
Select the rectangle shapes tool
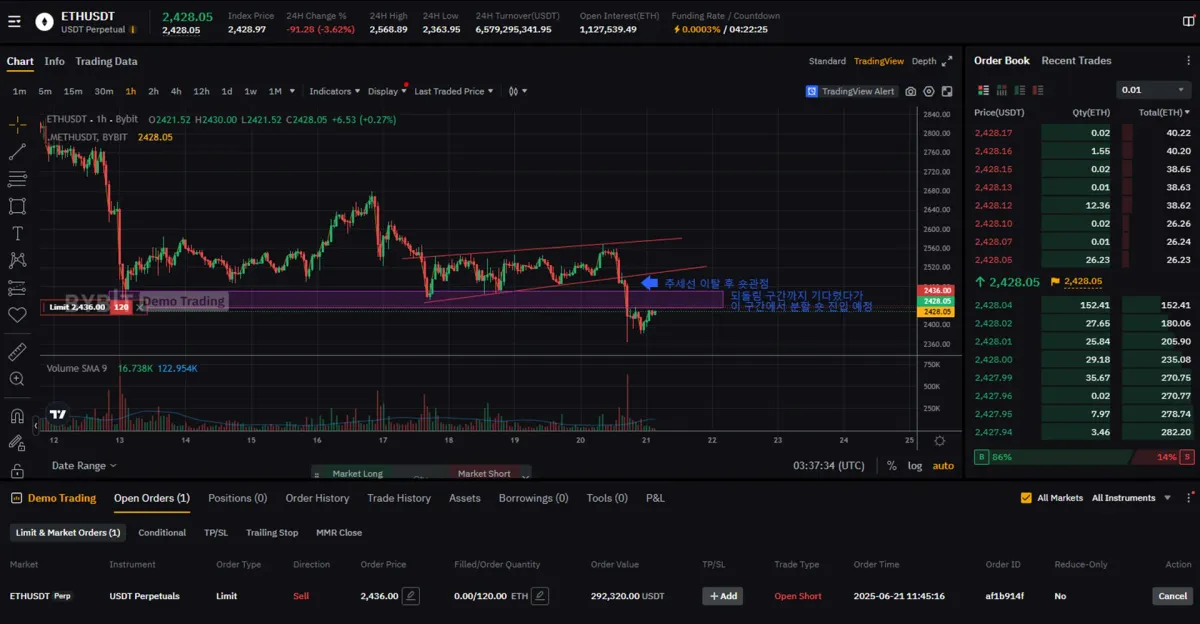(x=17, y=206)
